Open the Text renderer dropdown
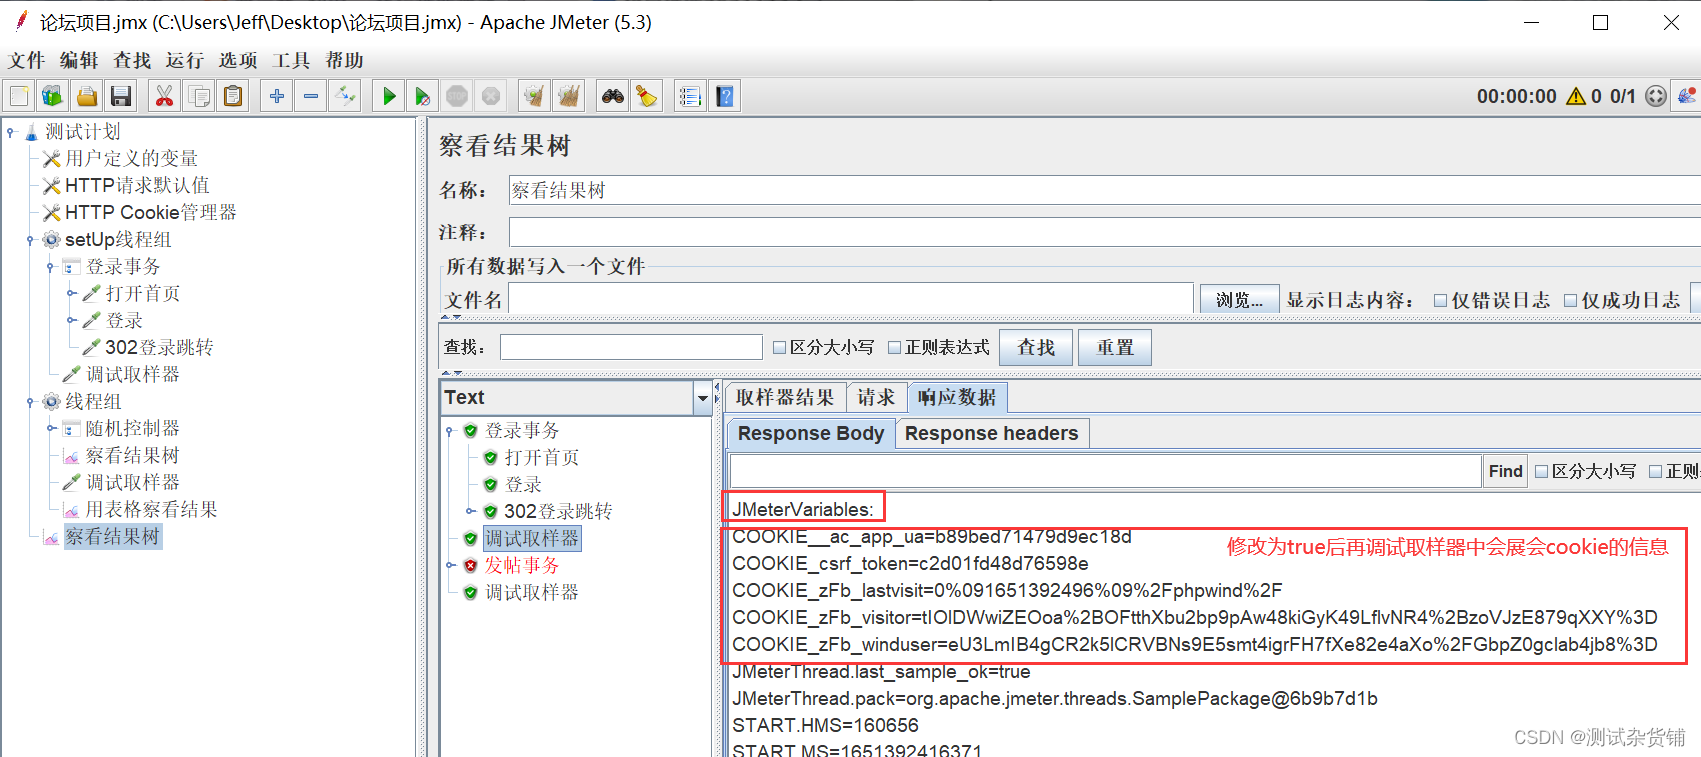Viewport: 1701px width, 757px height. (x=702, y=398)
